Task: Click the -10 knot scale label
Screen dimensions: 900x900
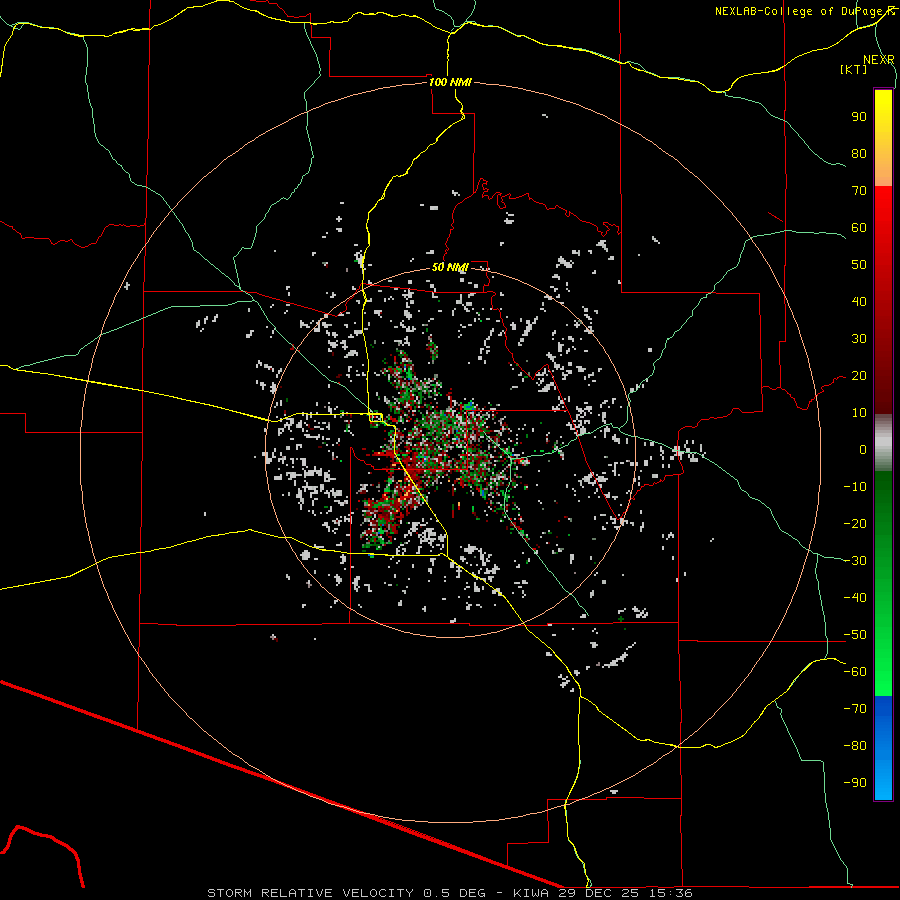Action: click(855, 487)
